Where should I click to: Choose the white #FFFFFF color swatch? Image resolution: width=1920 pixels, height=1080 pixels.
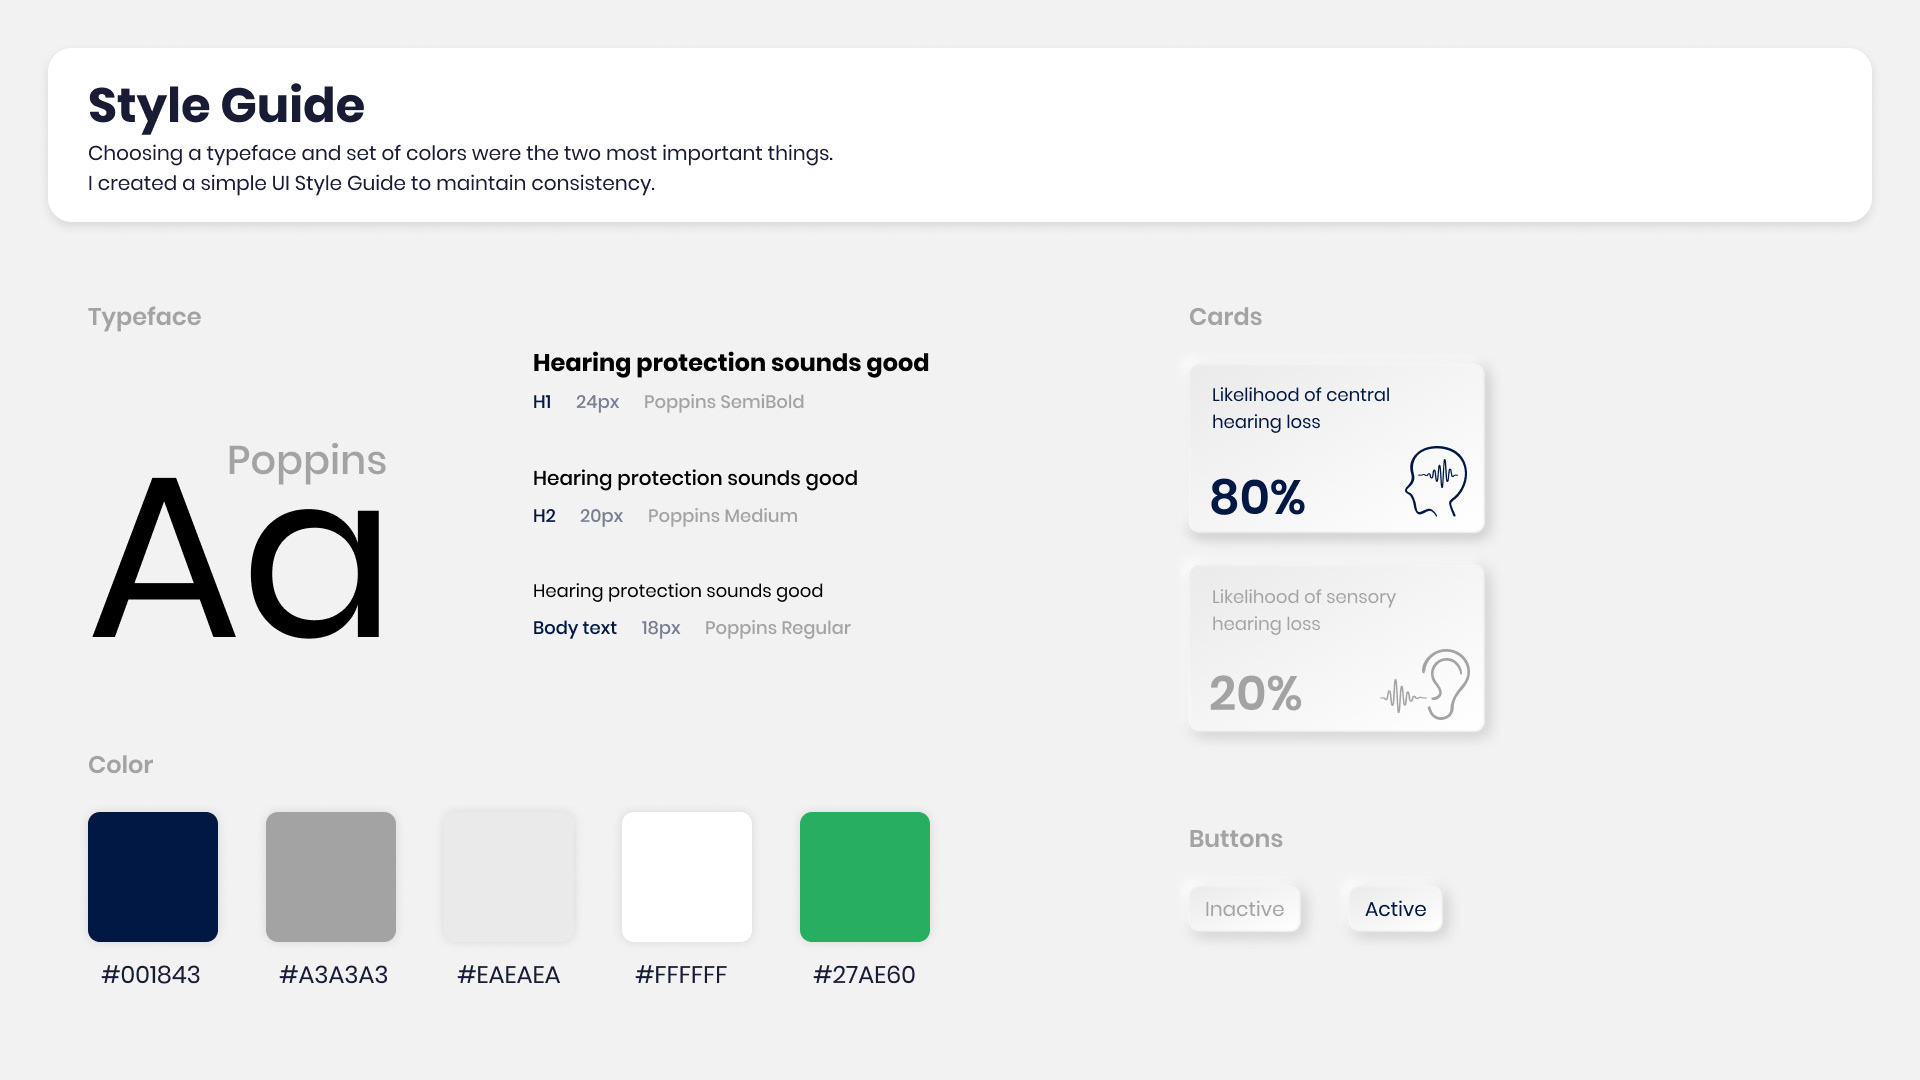[x=687, y=877]
